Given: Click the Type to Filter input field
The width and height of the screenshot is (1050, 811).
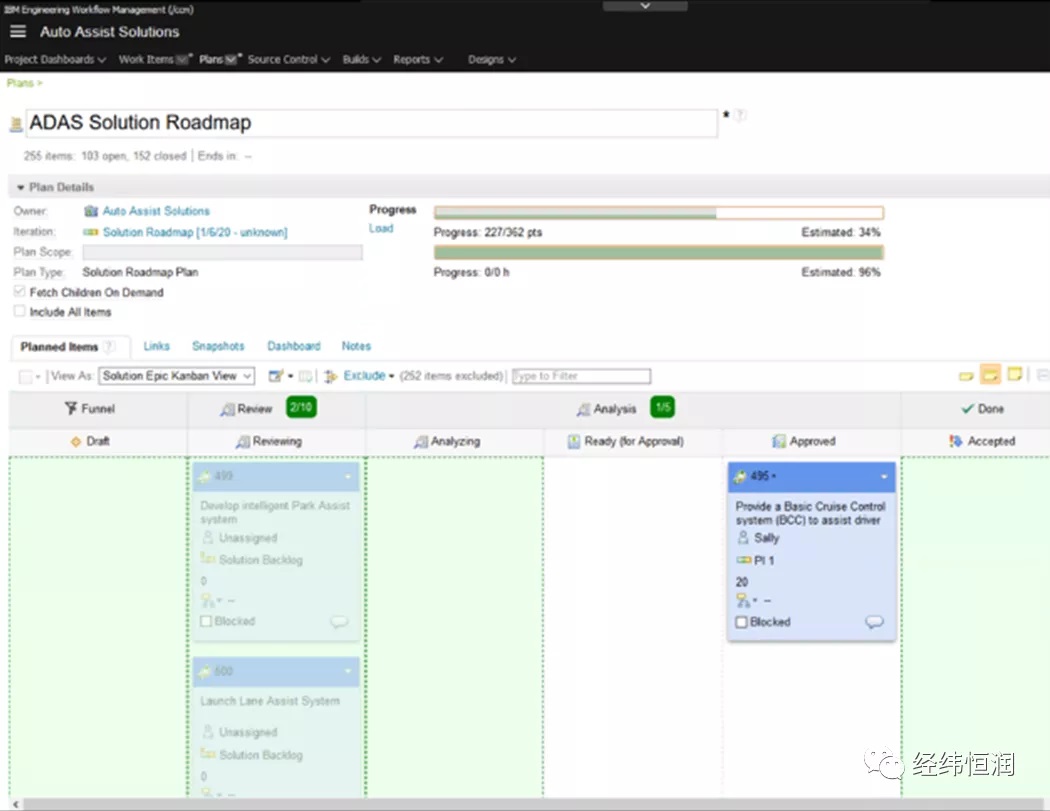Looking at the screenshot, I should pyautogui.click(x=581, y=376).
